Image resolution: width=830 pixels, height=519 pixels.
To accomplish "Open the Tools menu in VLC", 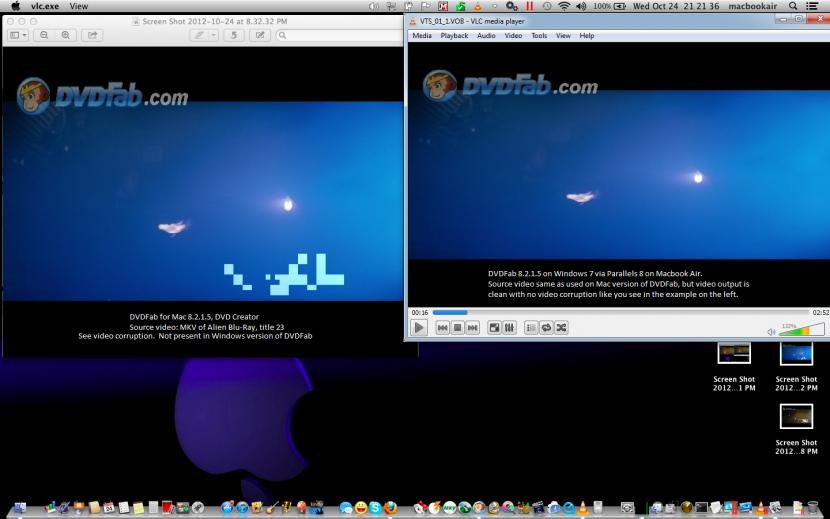I will point(539,36).
